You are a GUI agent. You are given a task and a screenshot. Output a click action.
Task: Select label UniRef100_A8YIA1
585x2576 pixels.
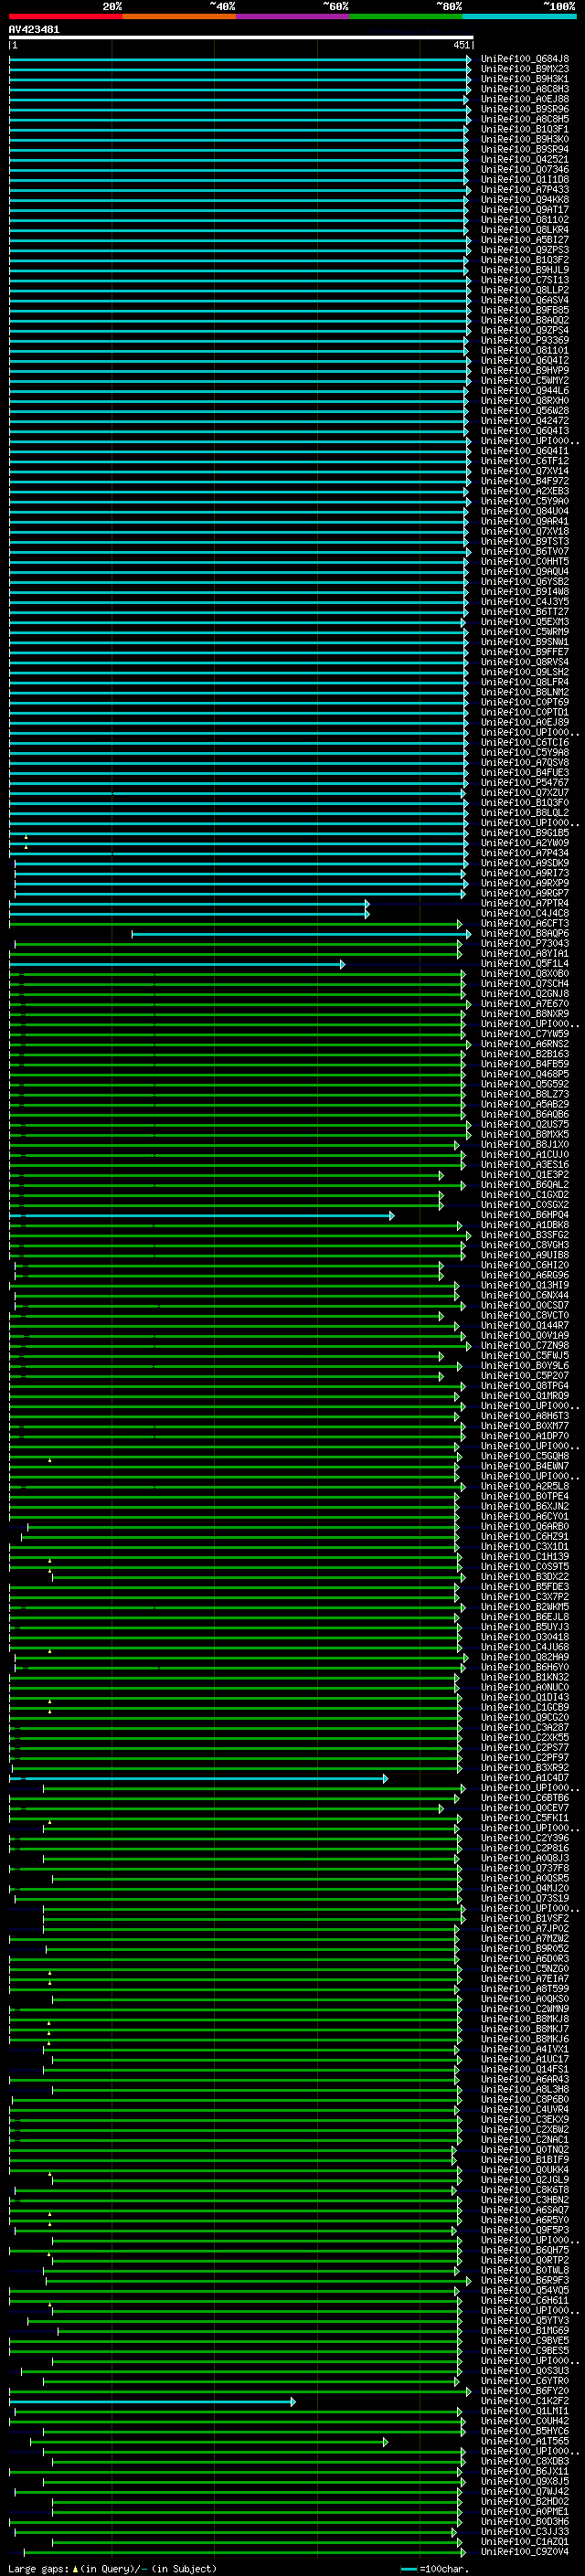tap(525, 953)
